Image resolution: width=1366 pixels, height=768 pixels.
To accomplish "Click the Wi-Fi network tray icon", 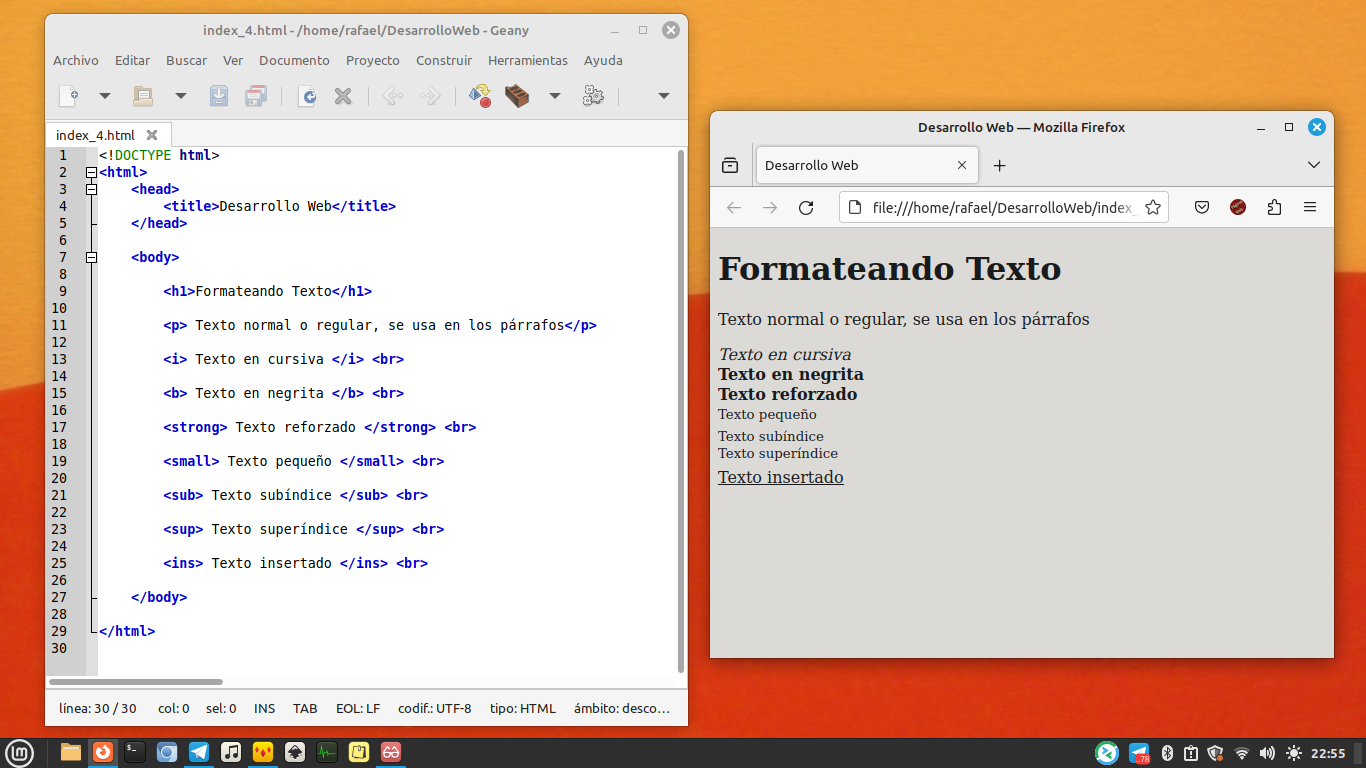I will (1242, 753).
